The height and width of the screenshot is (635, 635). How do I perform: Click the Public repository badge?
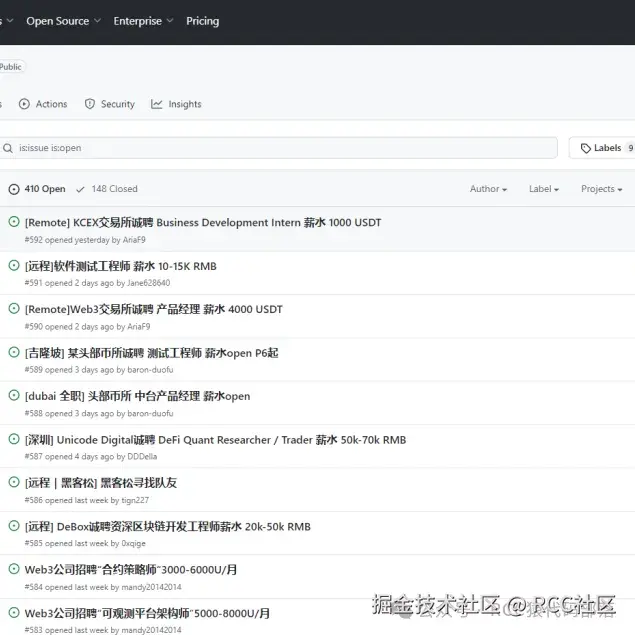click(x=11, y=67)
